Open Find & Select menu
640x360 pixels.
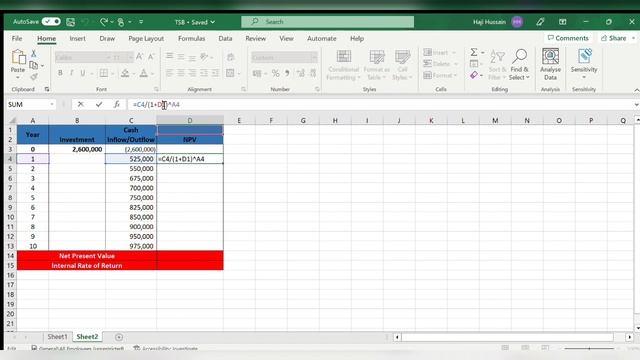[519, 65]
